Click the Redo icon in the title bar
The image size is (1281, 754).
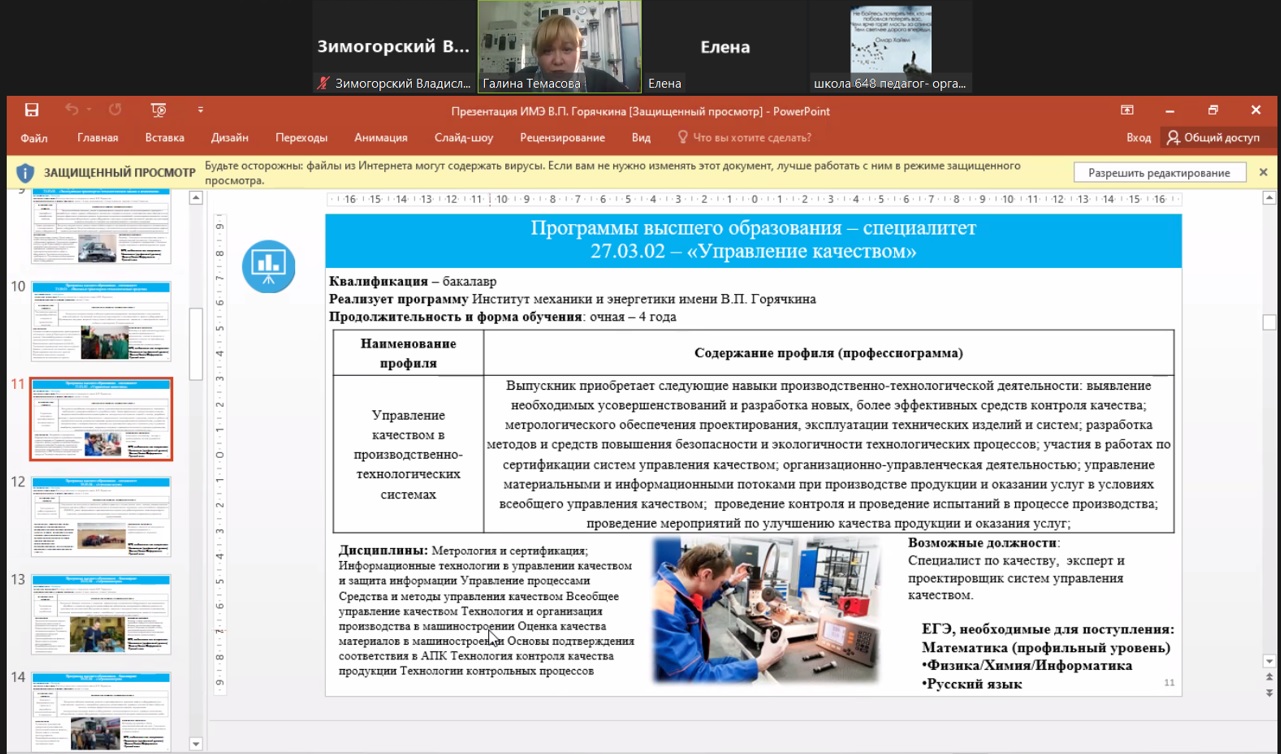[115, 110]
